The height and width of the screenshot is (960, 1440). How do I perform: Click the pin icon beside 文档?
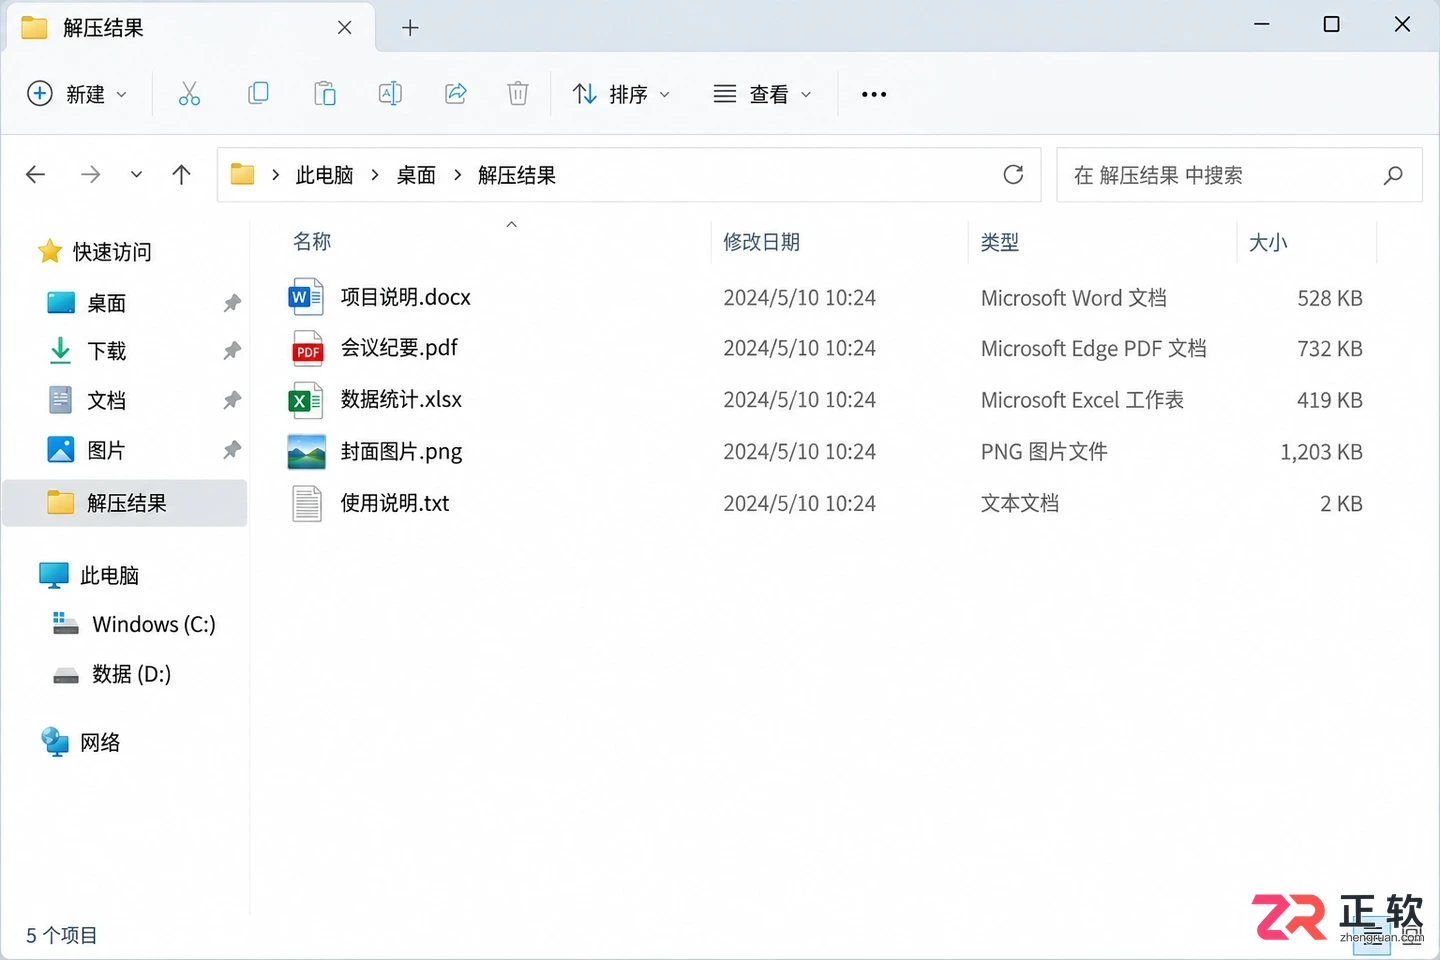click(232, 400)
